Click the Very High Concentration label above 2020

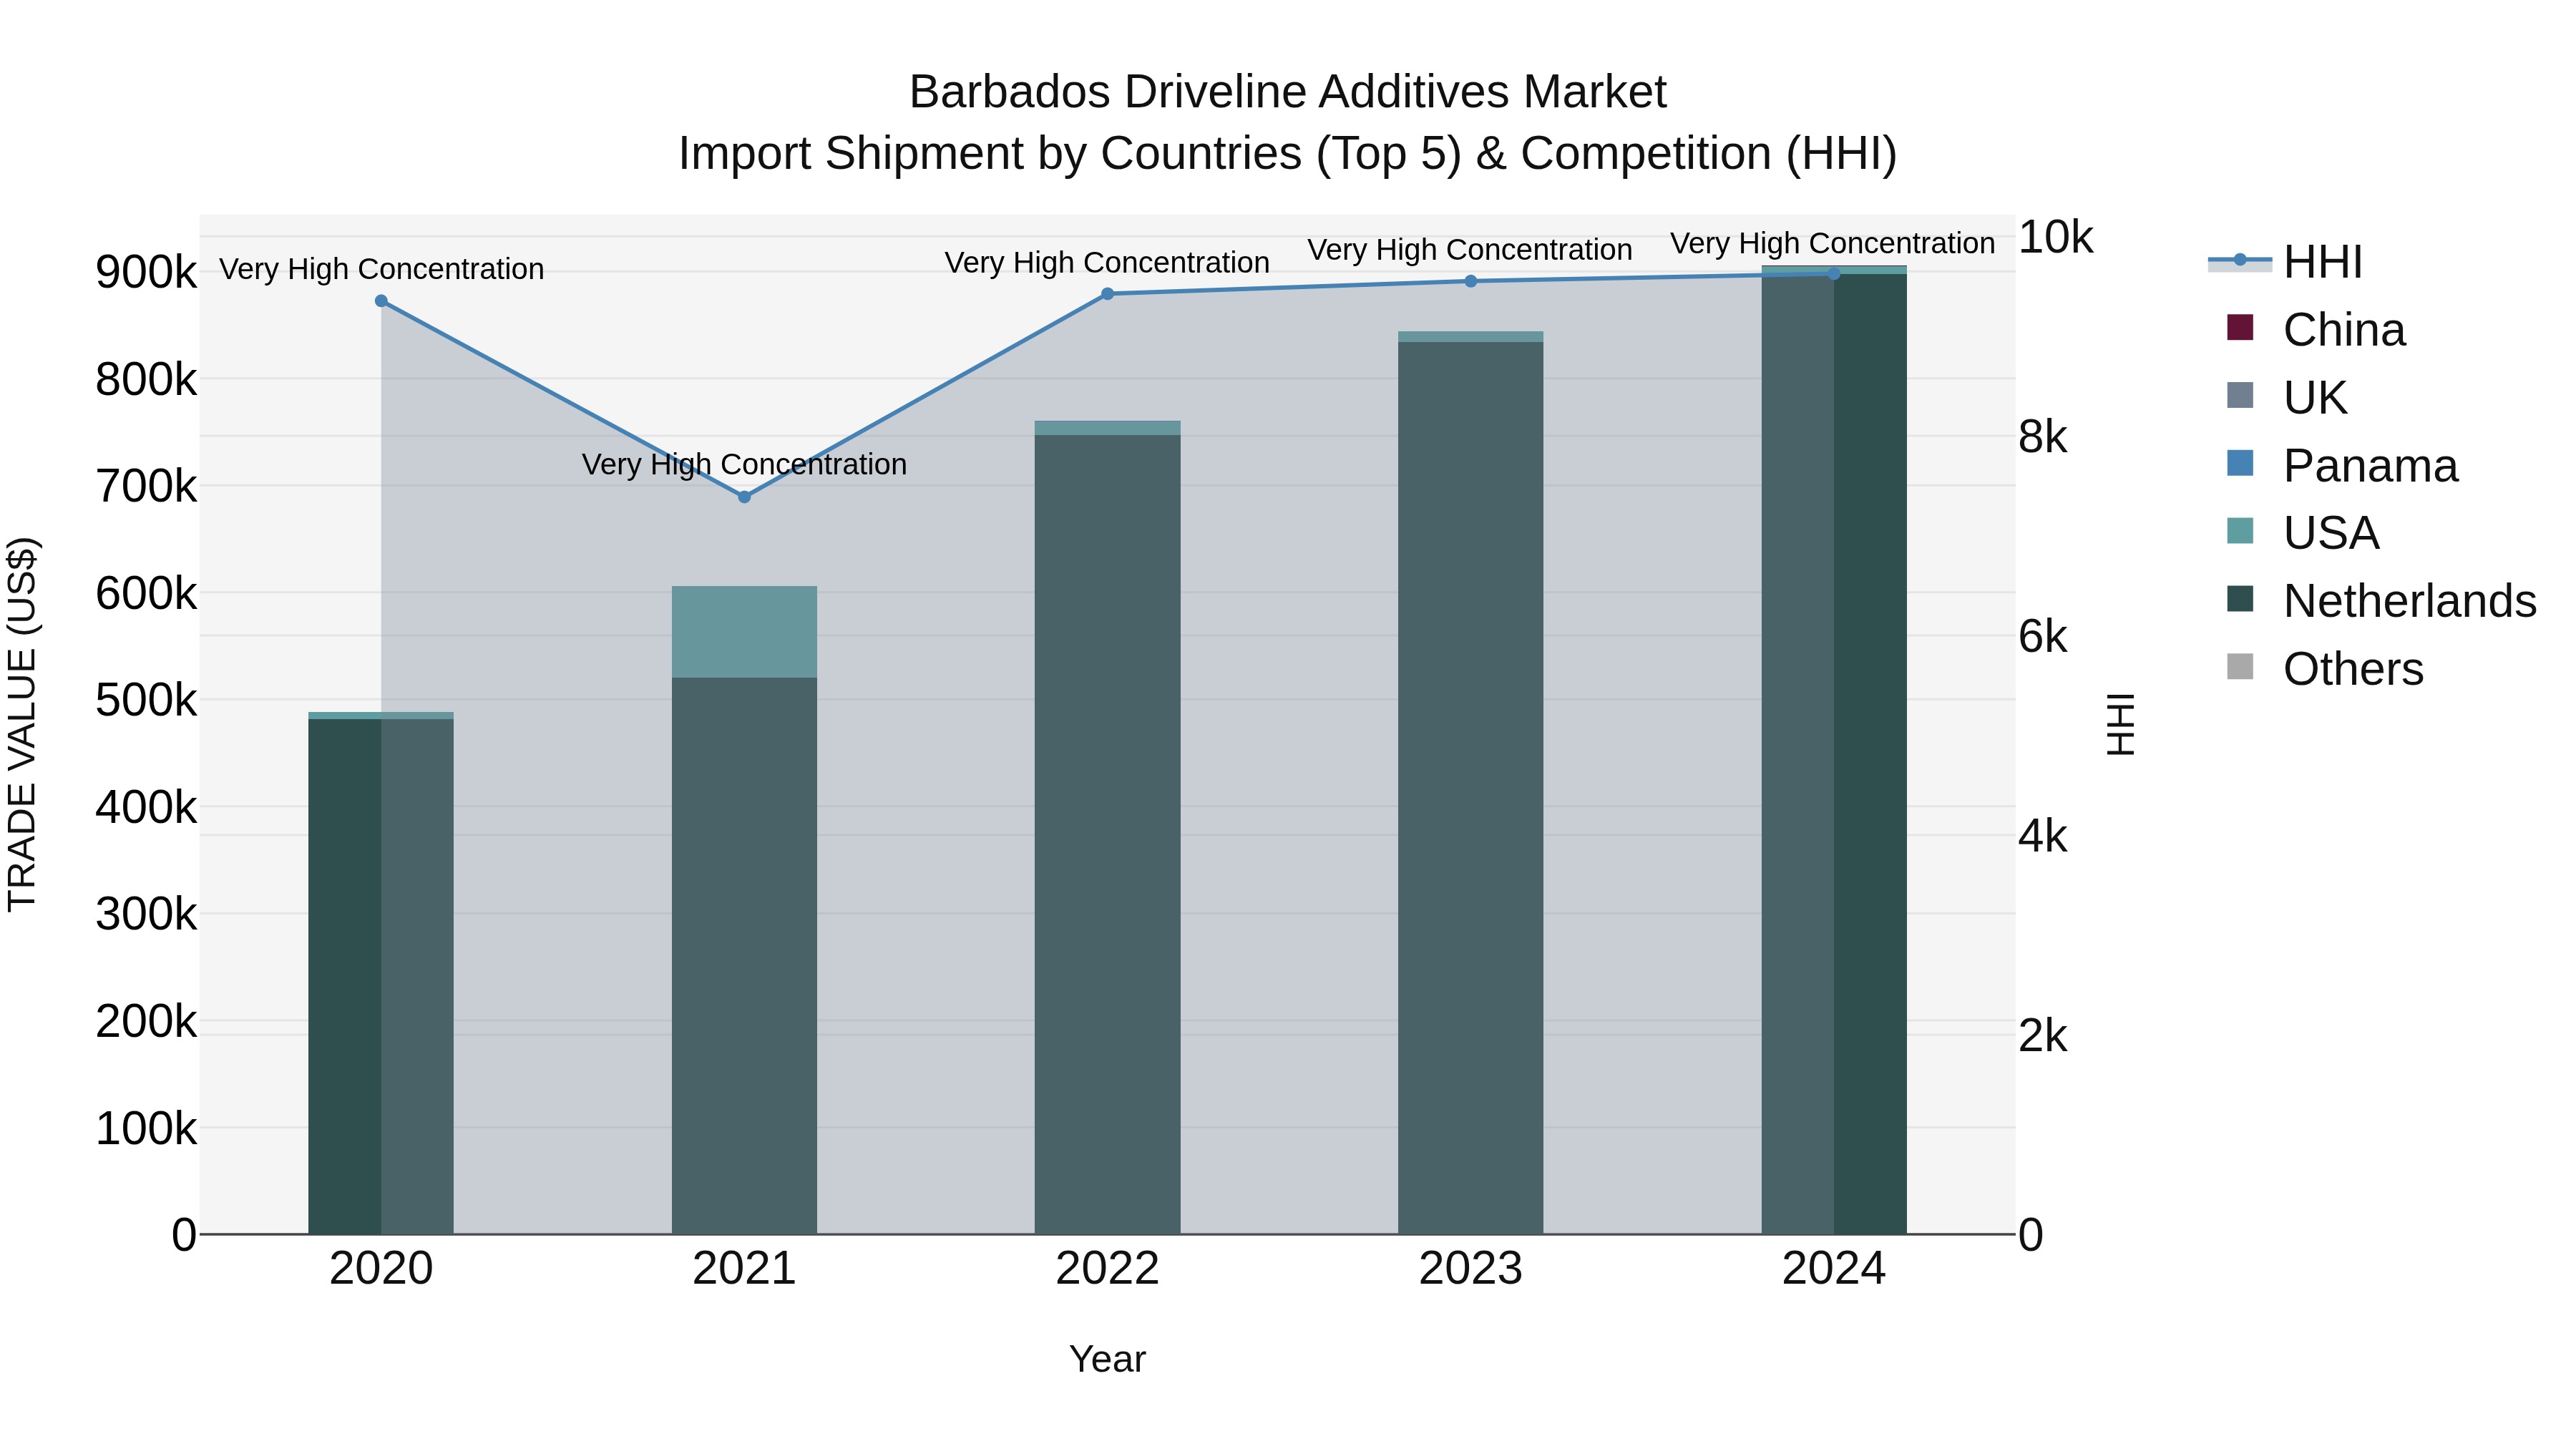[381, 269]
